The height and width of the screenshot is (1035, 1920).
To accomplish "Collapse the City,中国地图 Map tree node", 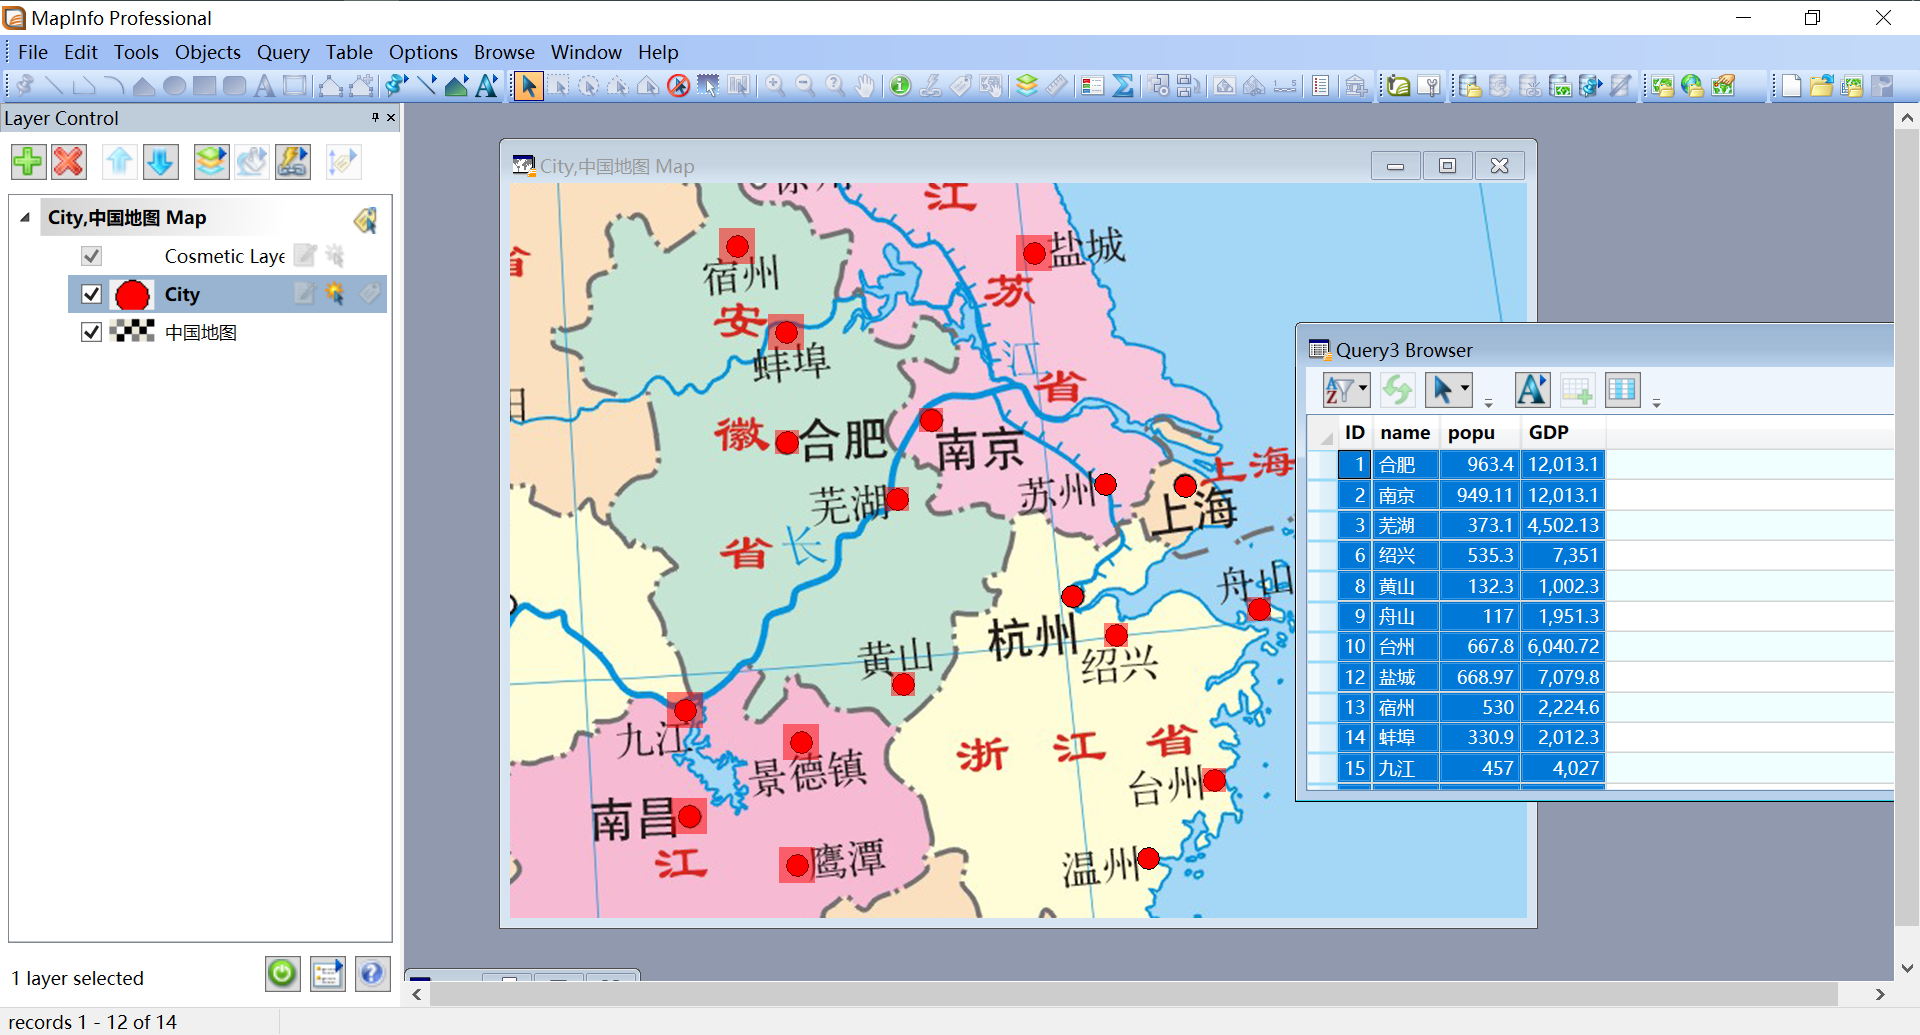I will [x=25, y=217].
